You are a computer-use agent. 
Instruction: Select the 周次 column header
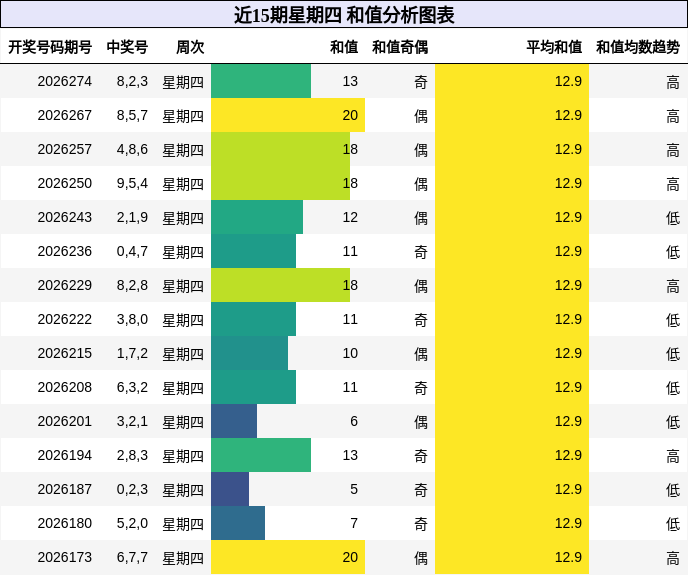(x=190, y=47)
